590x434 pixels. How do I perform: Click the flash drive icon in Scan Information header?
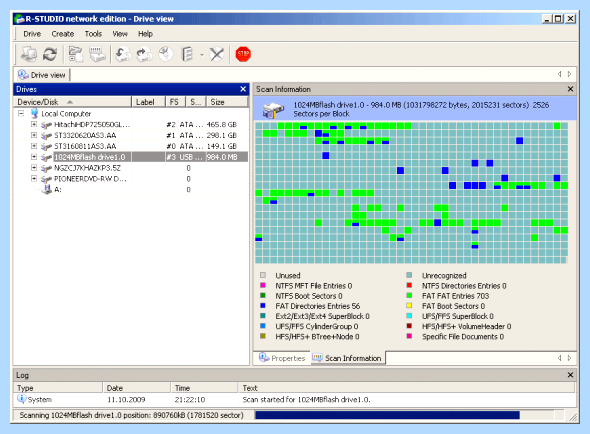coord(273,110)
